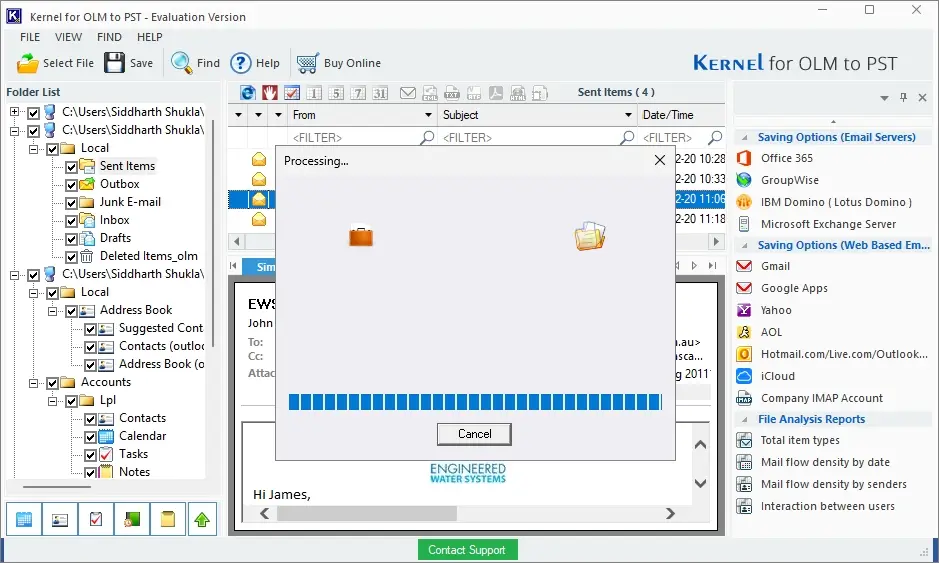Open the From column dropdown arrow
The width and height of the screenshot is (939, 563).
(428, 115)
